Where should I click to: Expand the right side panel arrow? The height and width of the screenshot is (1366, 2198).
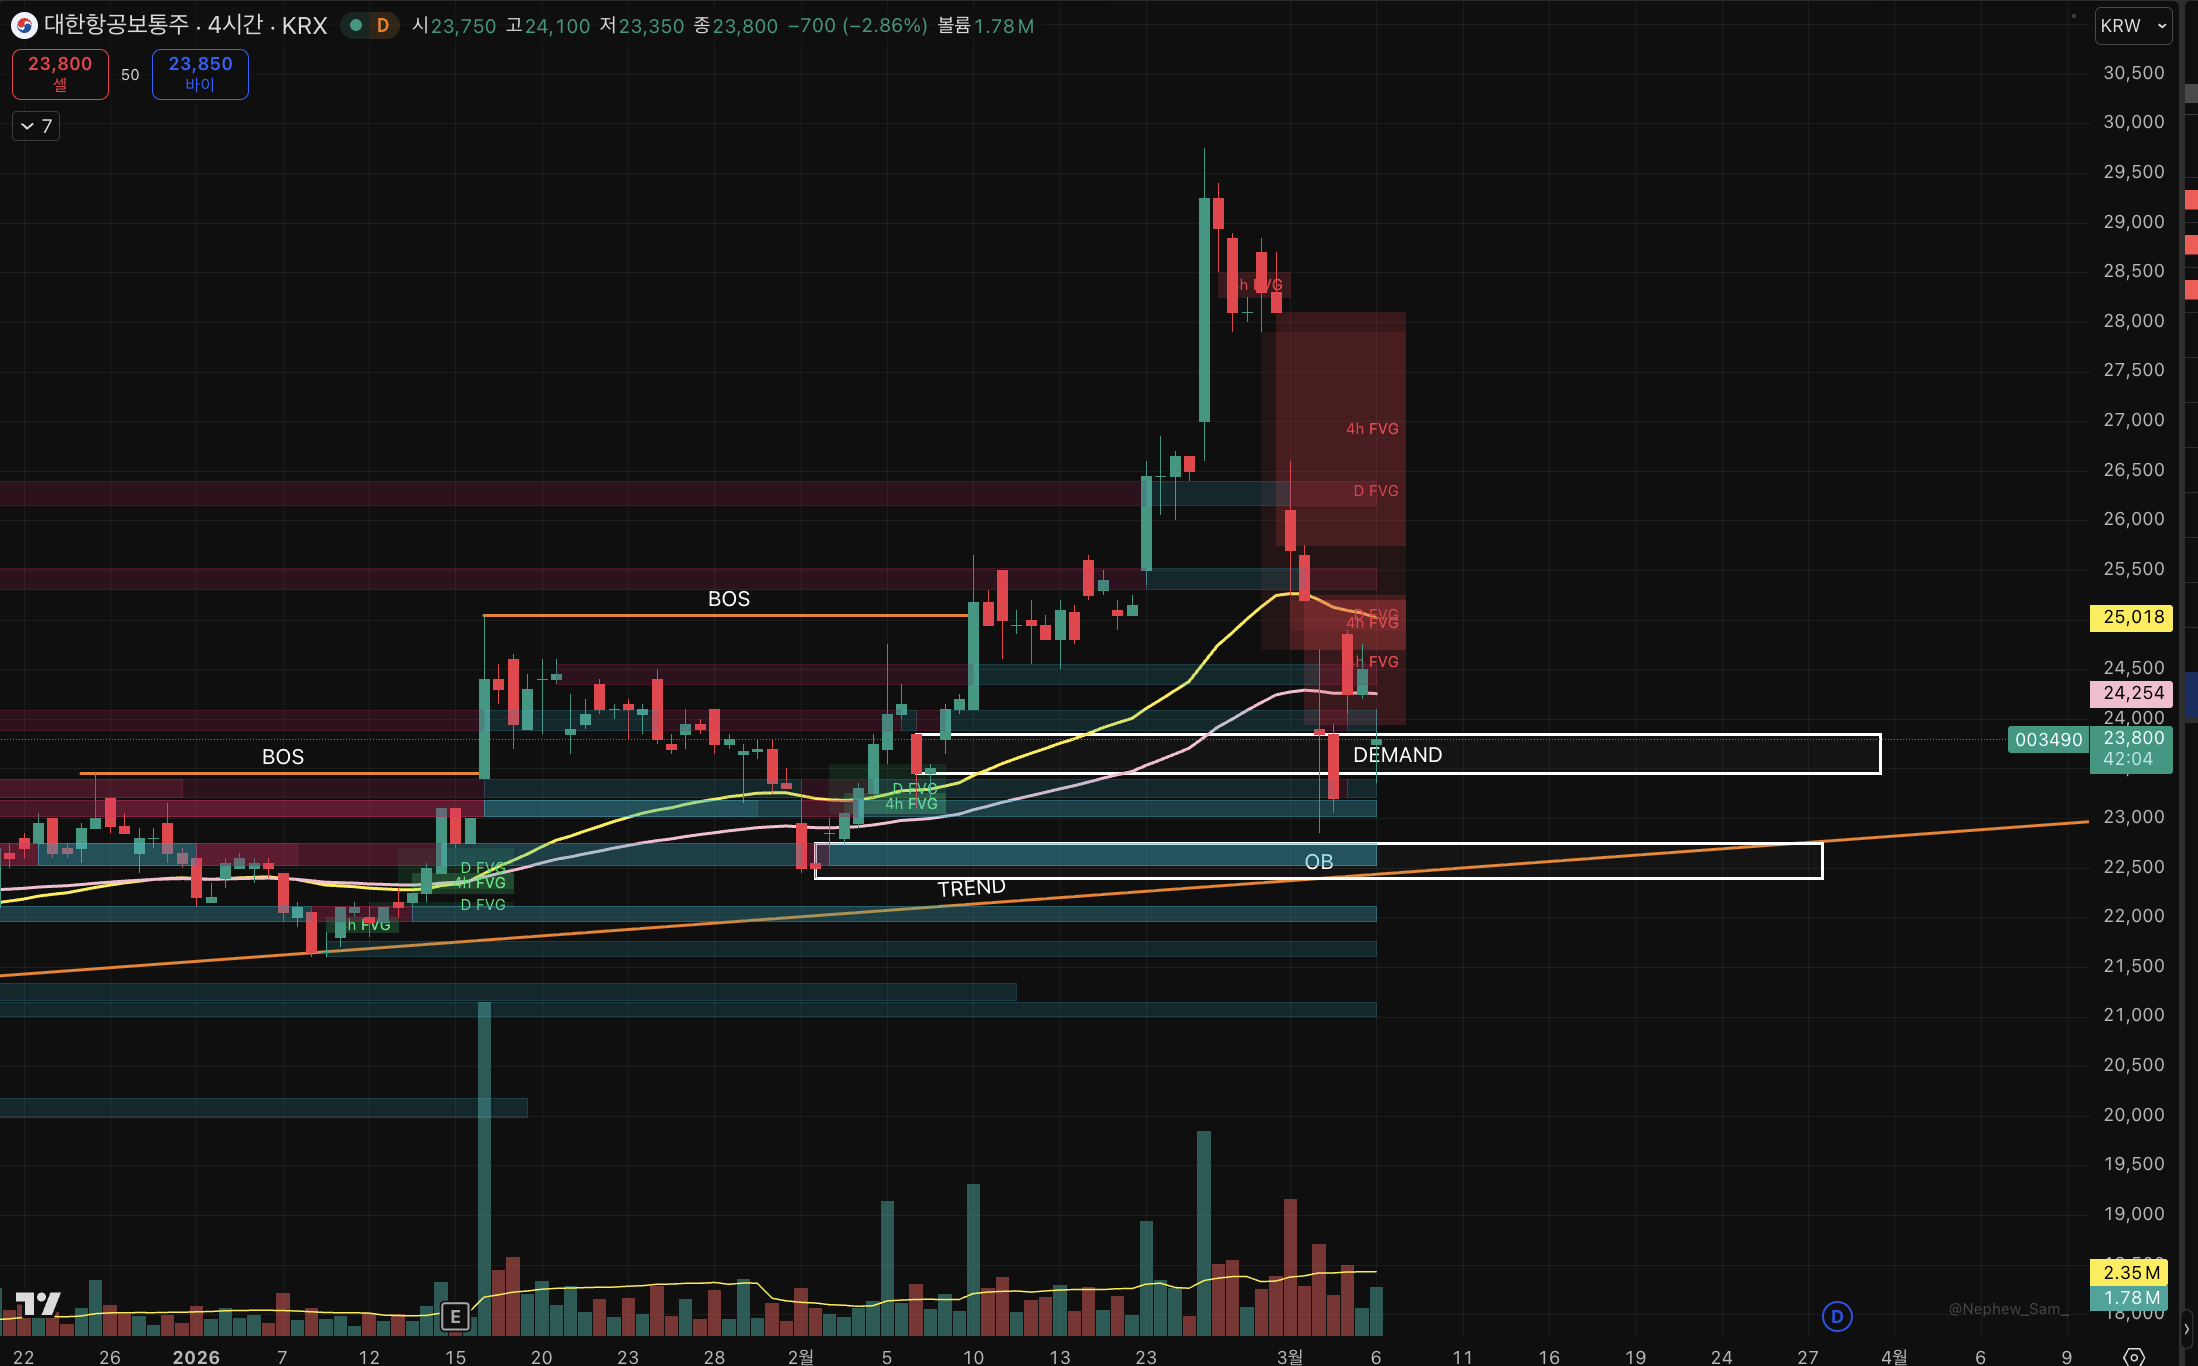[2186, 1329]
